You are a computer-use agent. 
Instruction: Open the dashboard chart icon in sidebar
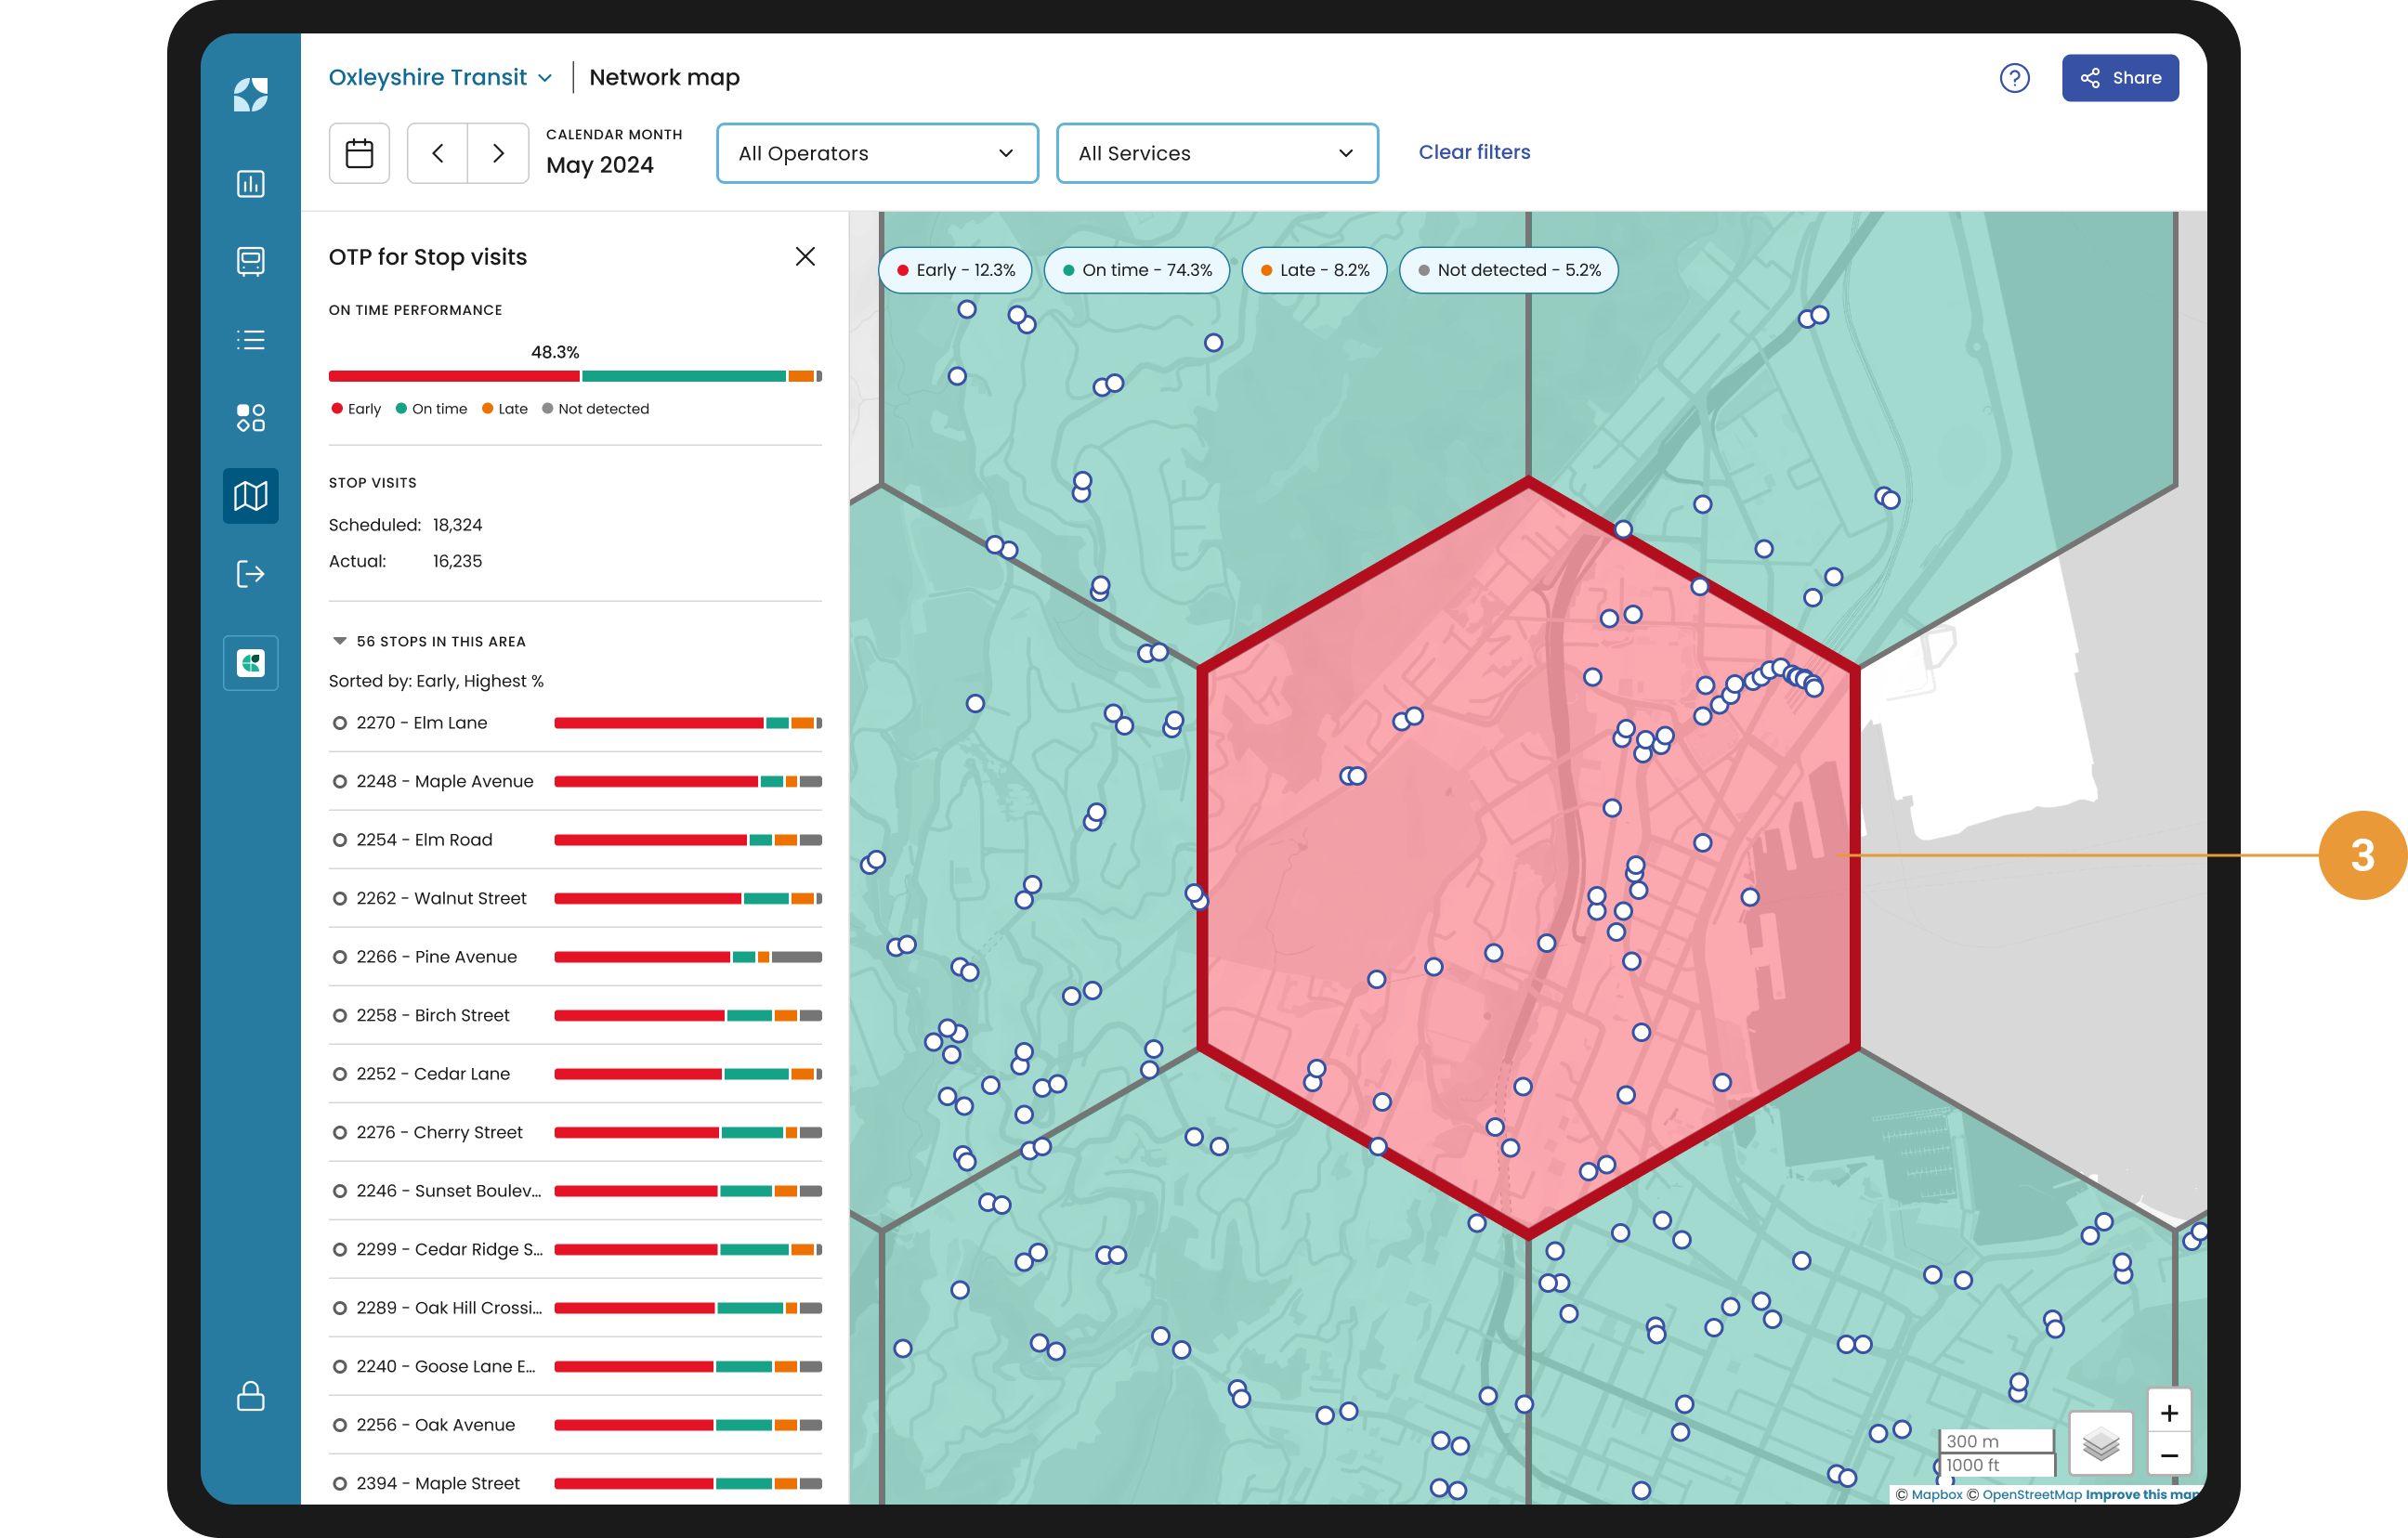(250, 184)
